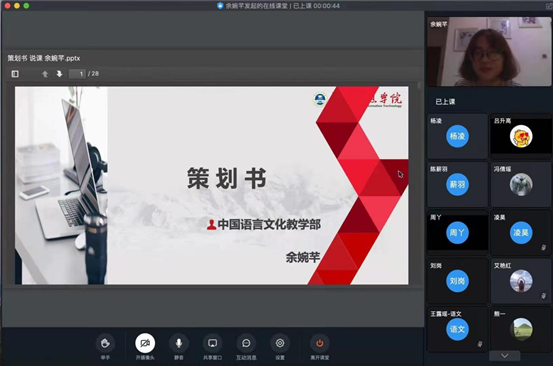This screenshot has width=553, height=366.
Task: Click muted mic icon on 艾艳红 tile
Action: [x=543, y=296]
